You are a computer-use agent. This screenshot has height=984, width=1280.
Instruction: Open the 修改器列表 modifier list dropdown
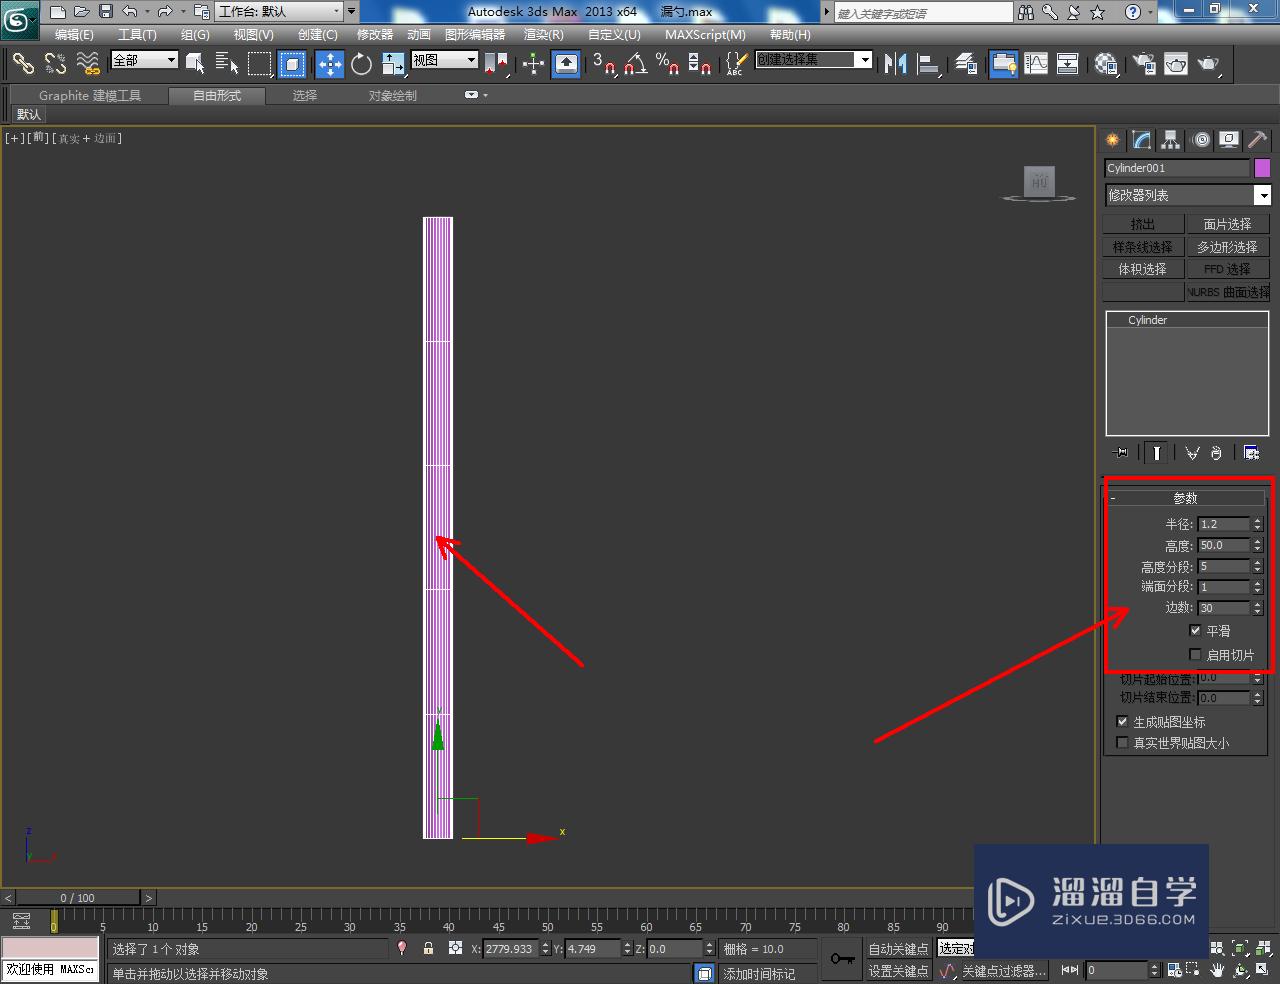click(x=1187, y=195)
